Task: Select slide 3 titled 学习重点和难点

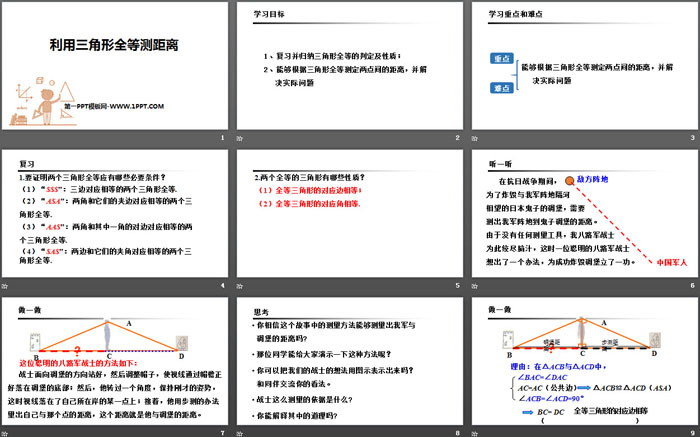Action: pyautogui.click(x=585, y=66)
